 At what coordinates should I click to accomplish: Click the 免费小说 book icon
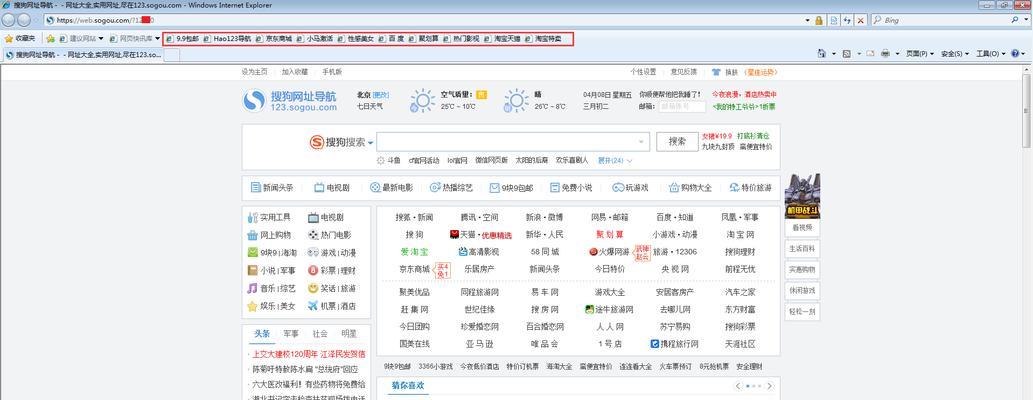coord(555,188)
